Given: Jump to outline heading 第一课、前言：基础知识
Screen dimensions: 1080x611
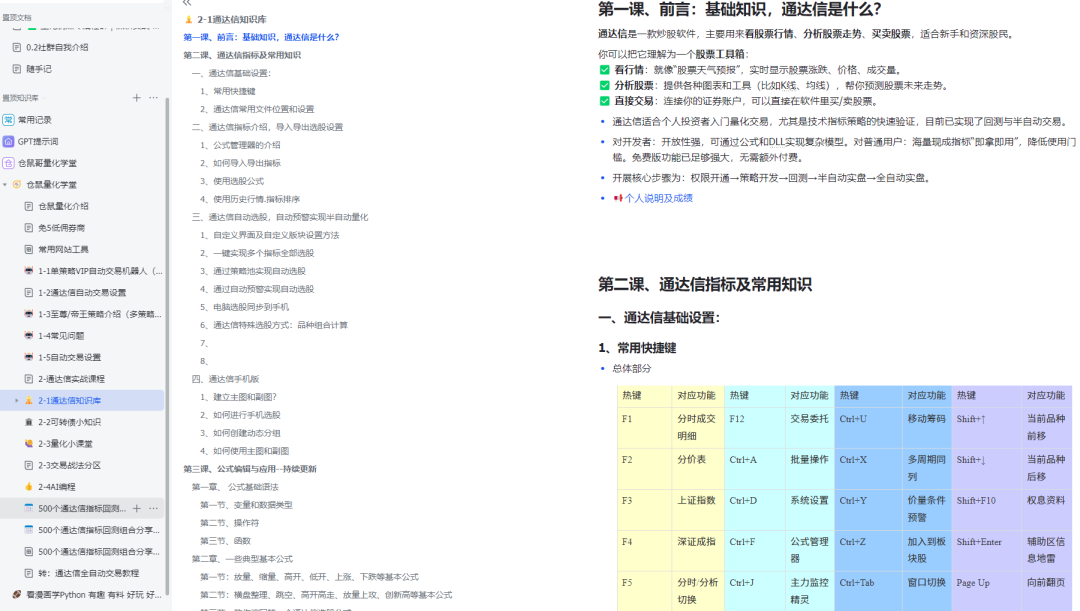Looking at the screenshot, I should 261,37.
